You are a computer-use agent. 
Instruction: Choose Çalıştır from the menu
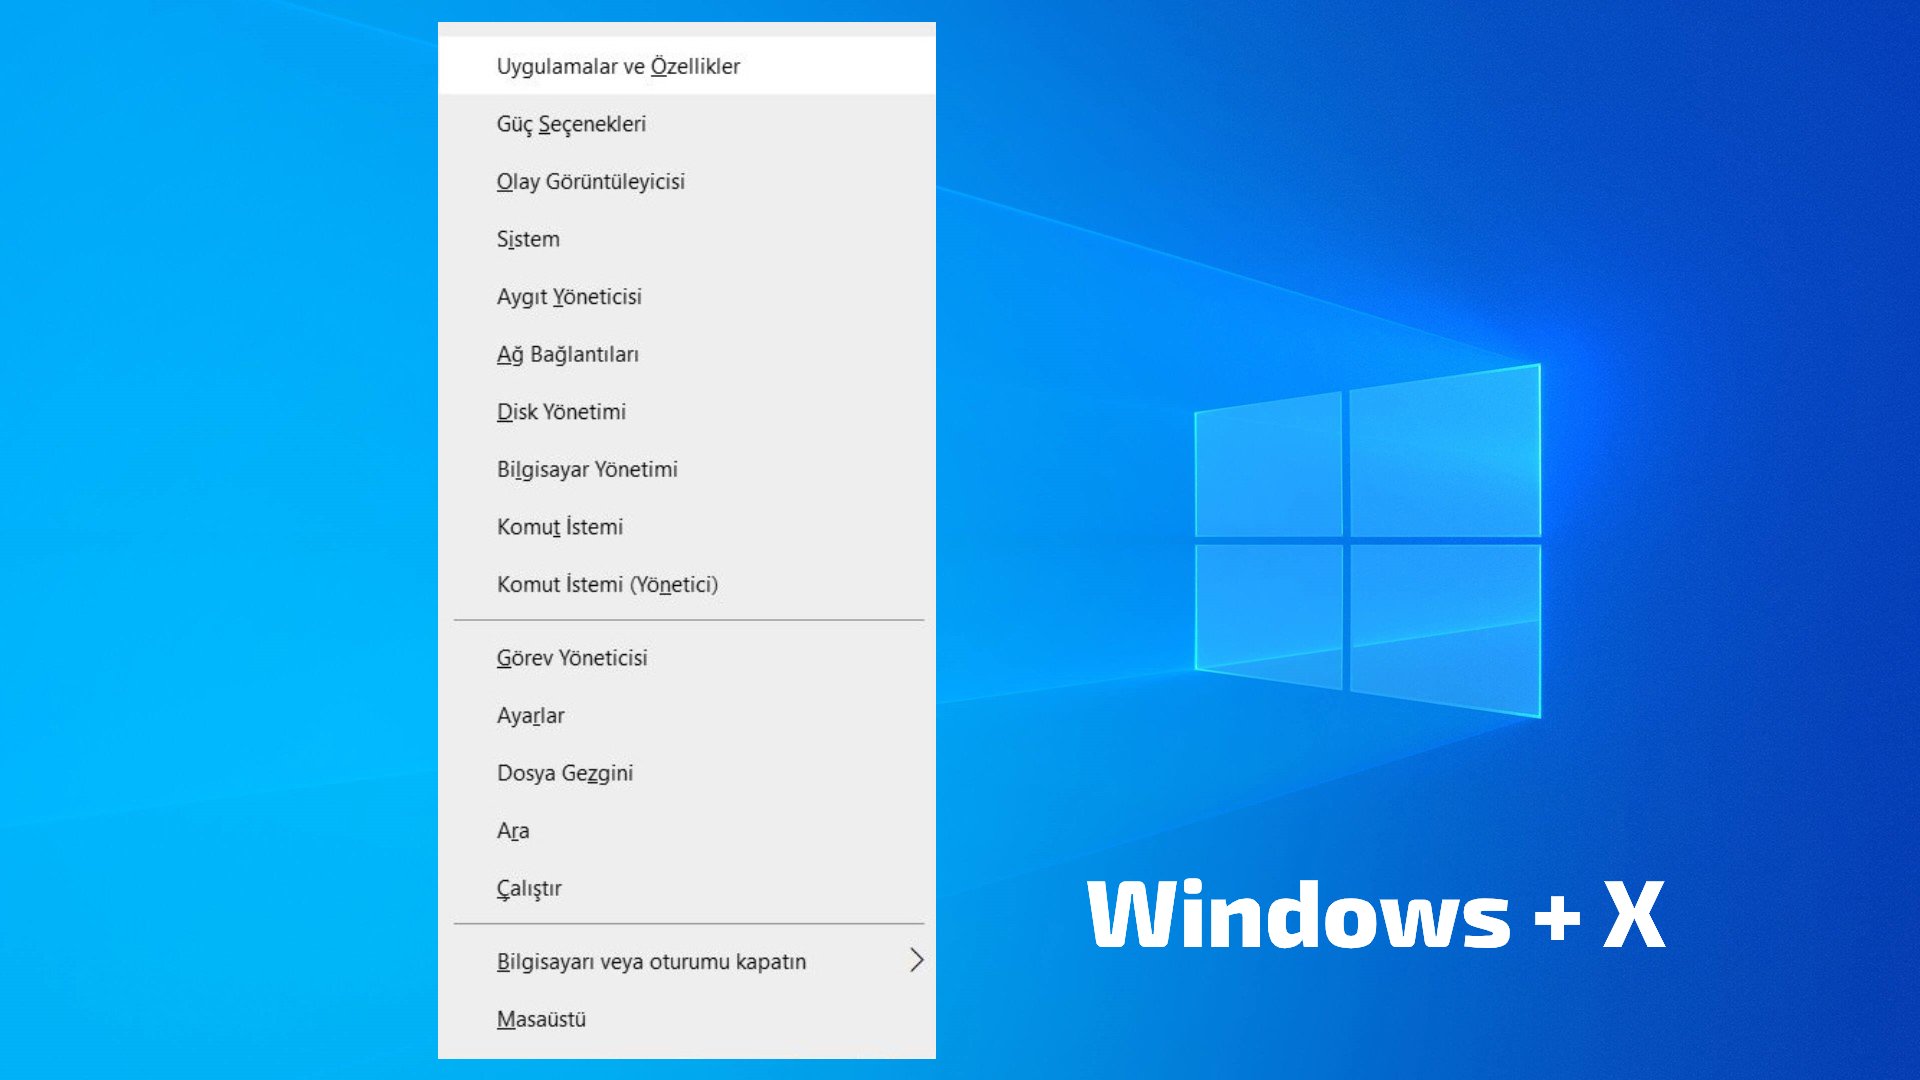[687, 888]
